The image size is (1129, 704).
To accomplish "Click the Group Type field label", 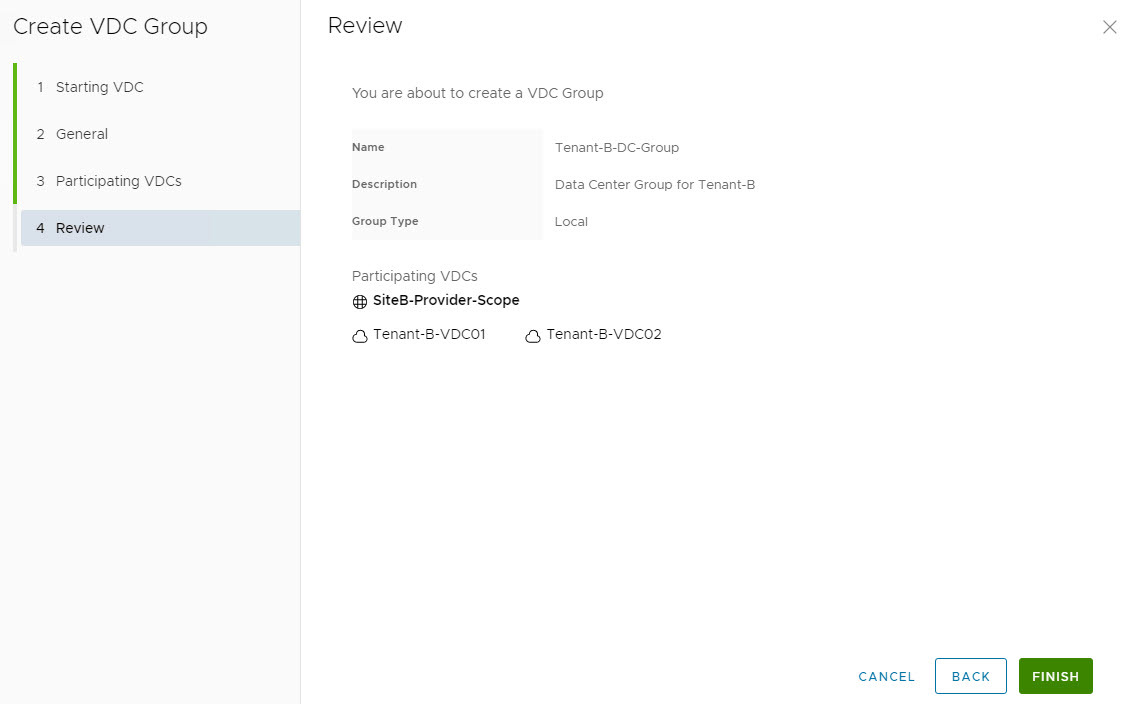I will pos(385,221).
